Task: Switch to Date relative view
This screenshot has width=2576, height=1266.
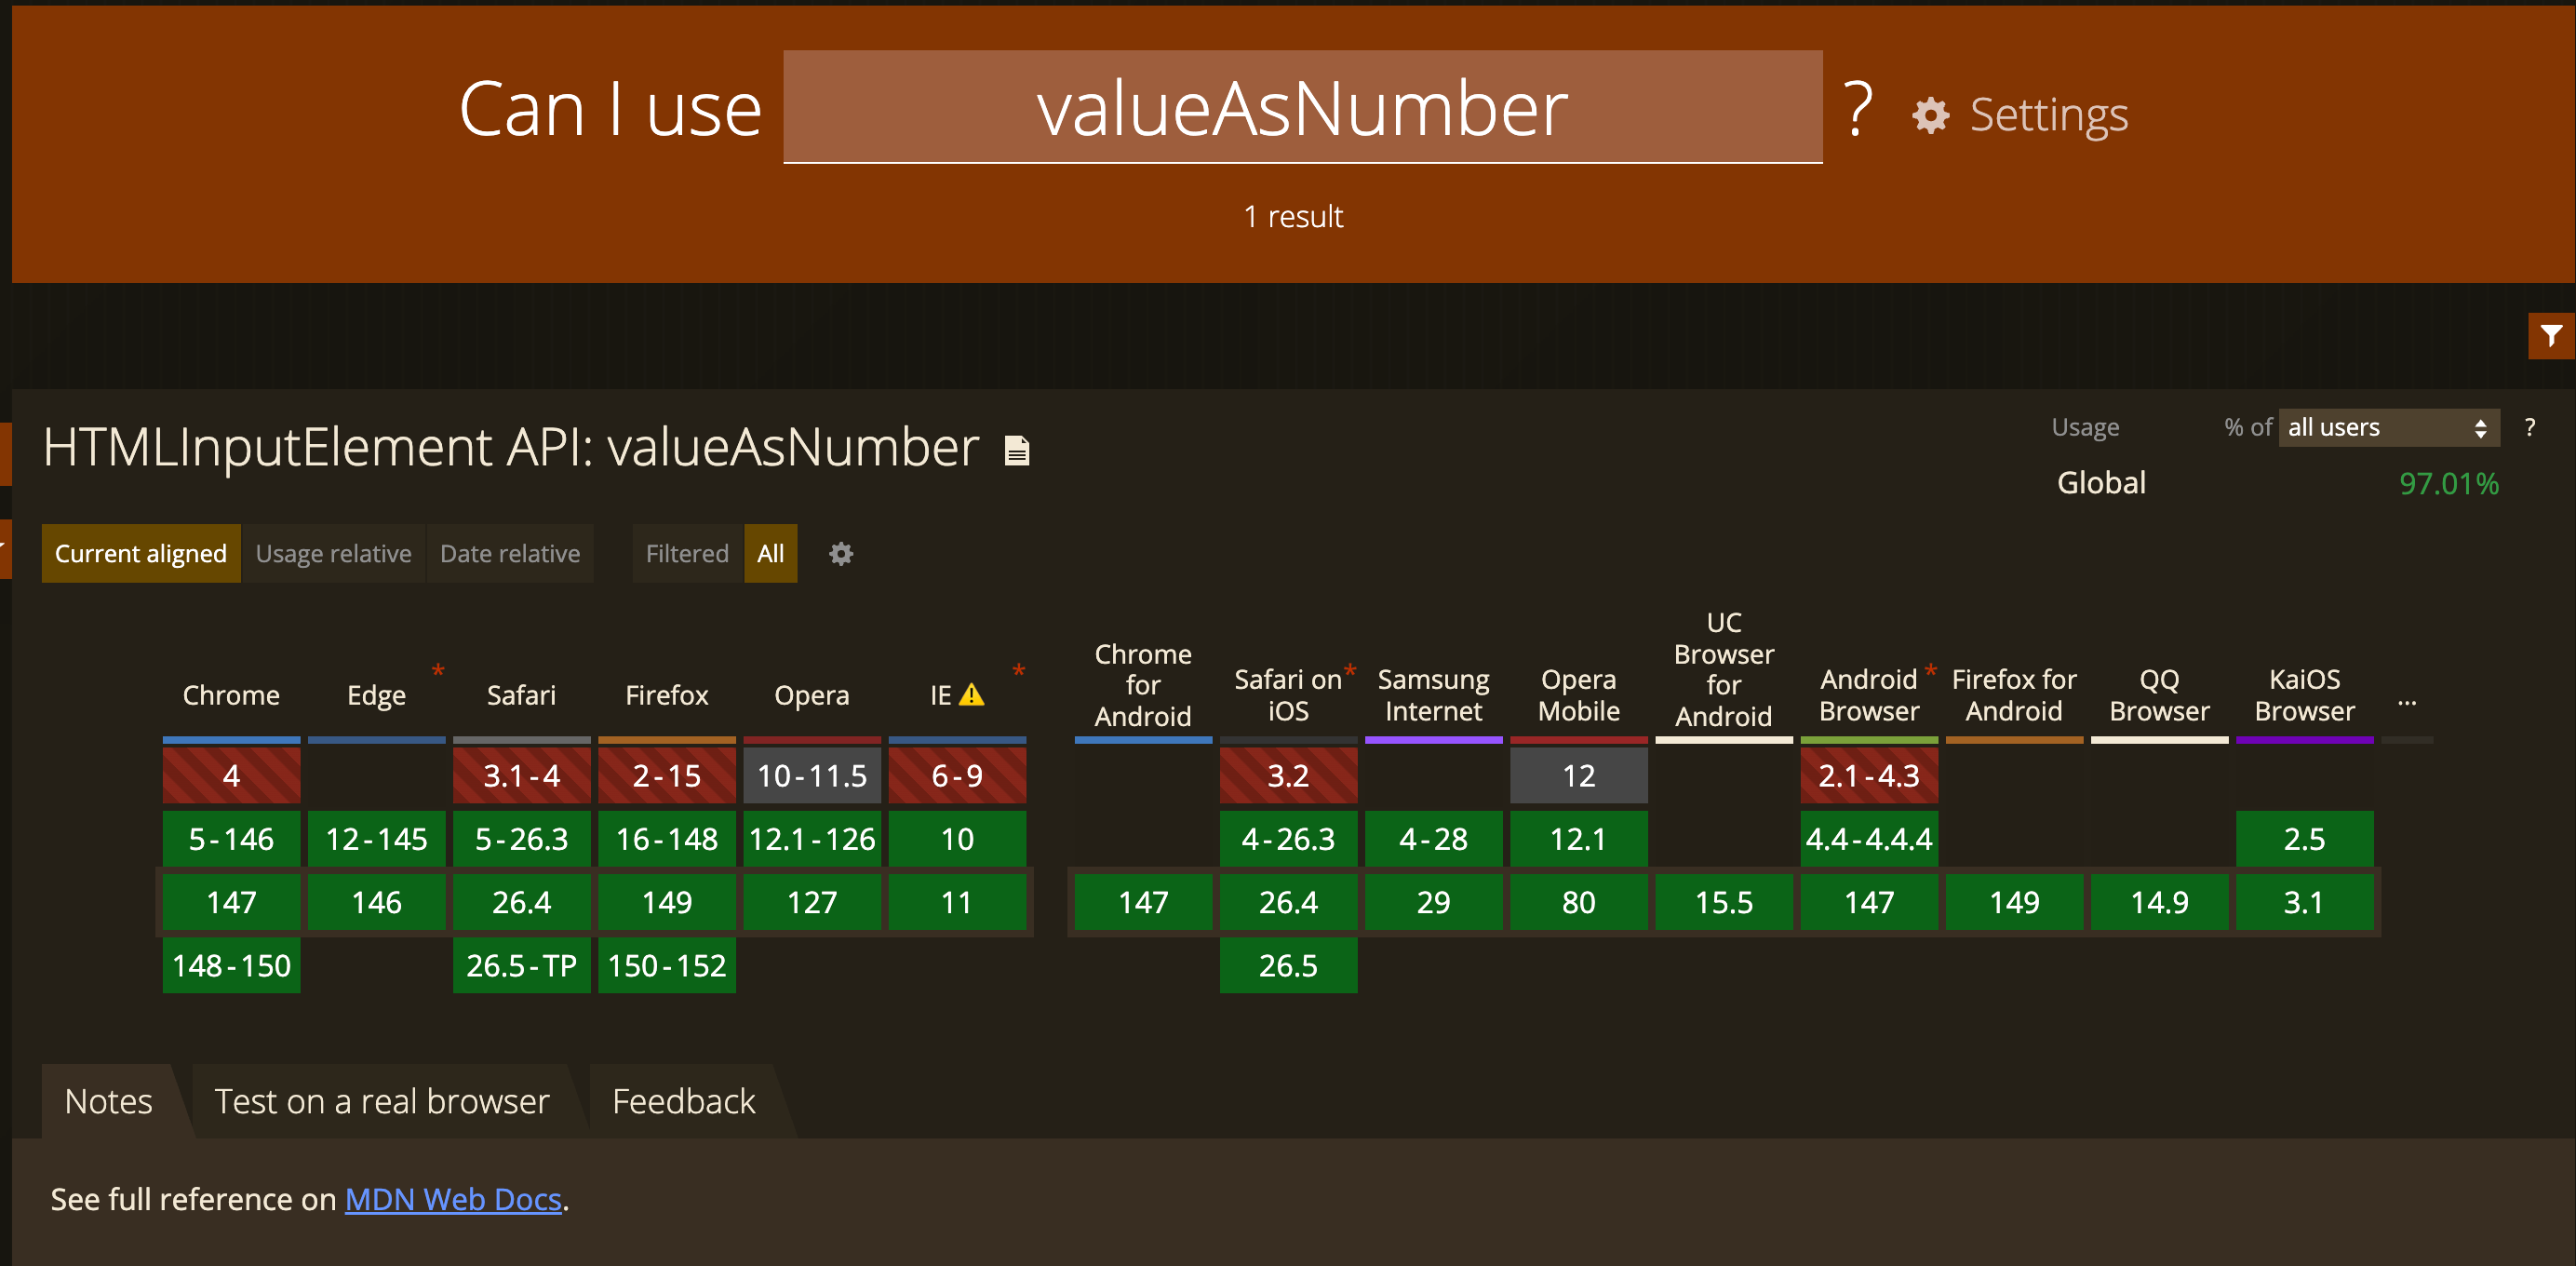Action: [x=509, y=554]
